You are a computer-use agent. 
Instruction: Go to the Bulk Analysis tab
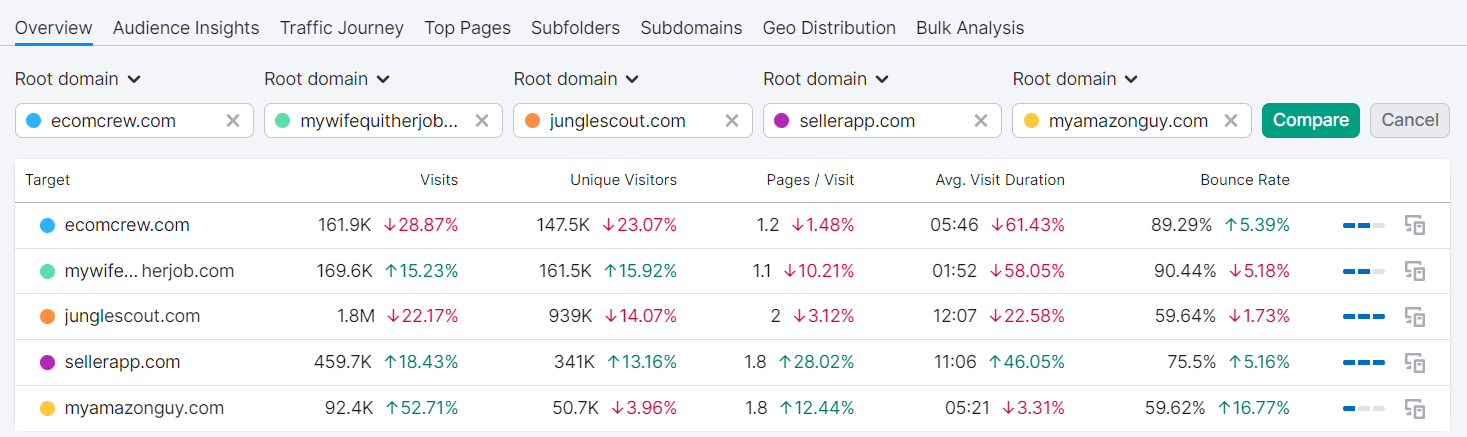970,28
